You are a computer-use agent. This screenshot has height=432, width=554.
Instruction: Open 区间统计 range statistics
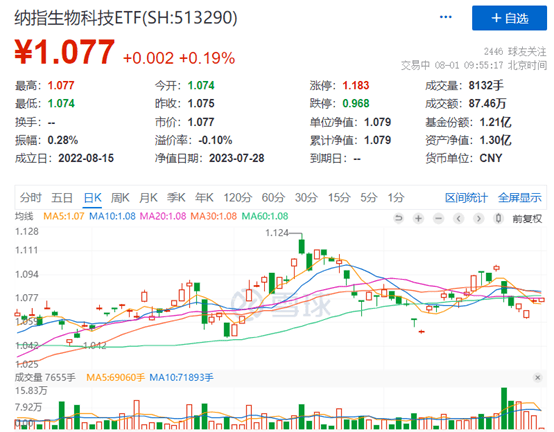pyautogui.click(x=466, y=197)
